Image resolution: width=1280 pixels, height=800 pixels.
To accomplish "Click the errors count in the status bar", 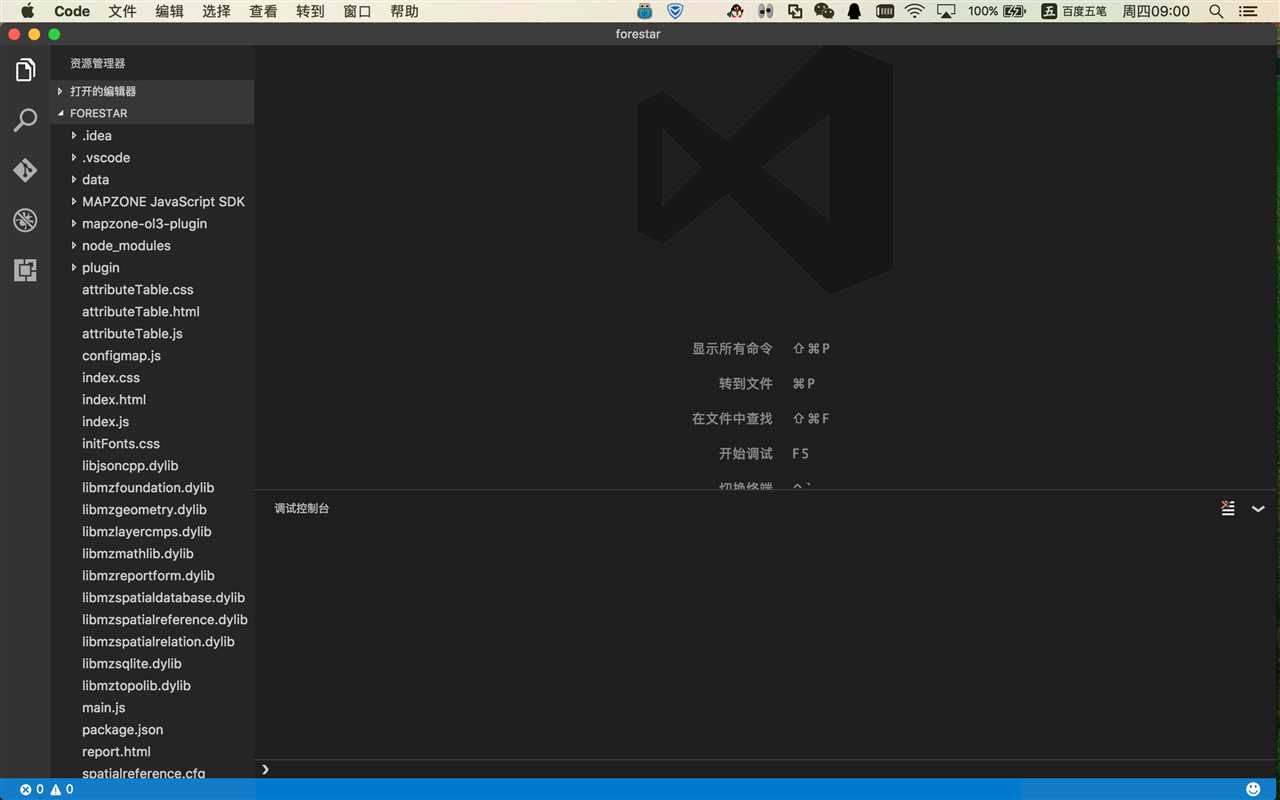I will click(32, 789).
